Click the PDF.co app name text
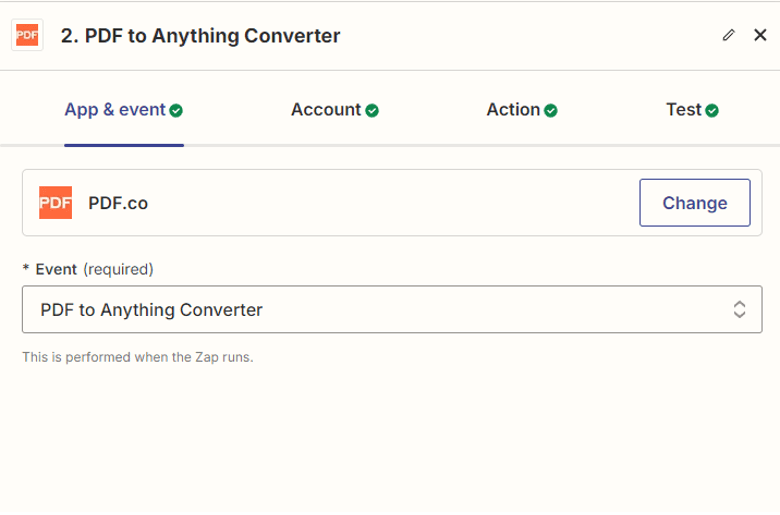 click(x=118, y=203)
